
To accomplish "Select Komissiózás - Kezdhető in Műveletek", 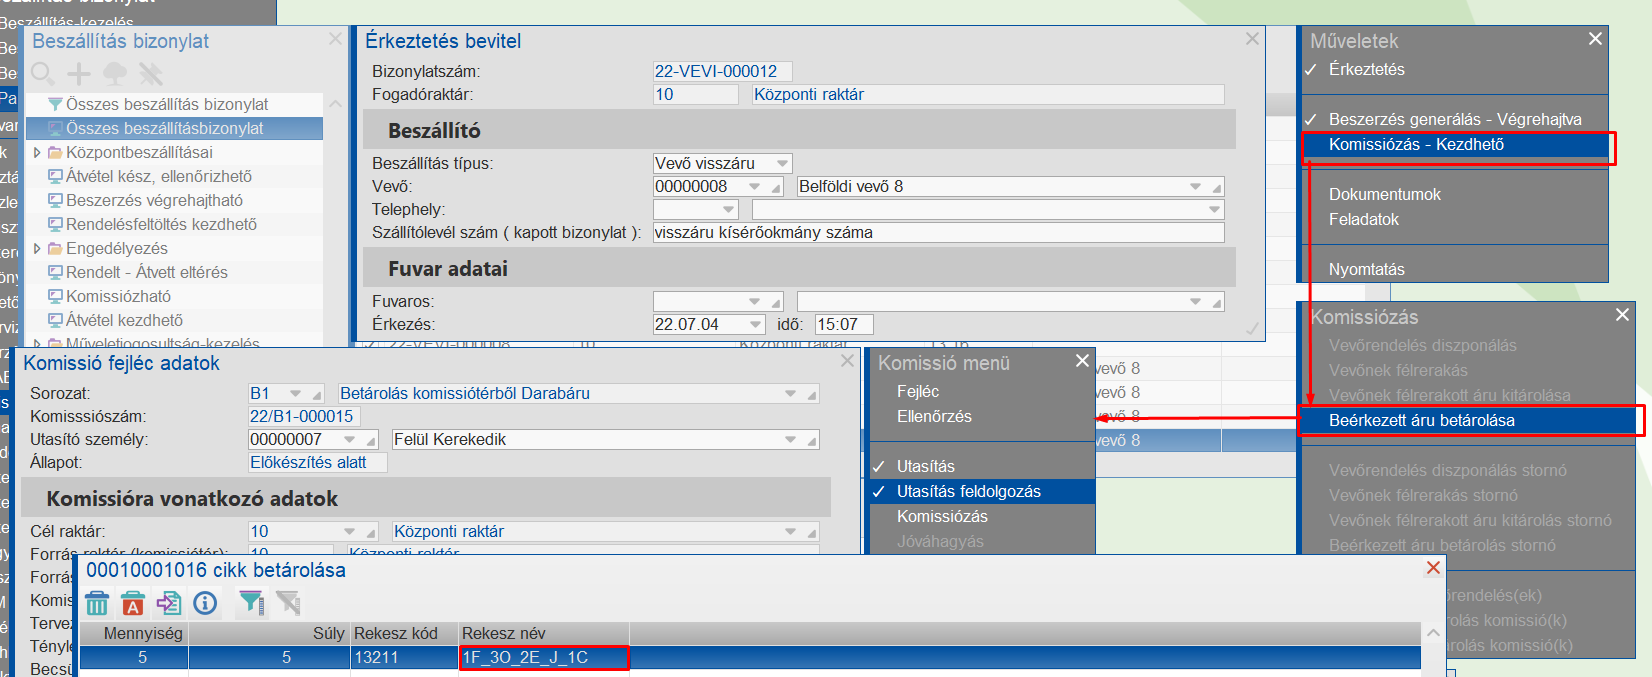I will click(x=1455, y=144).
